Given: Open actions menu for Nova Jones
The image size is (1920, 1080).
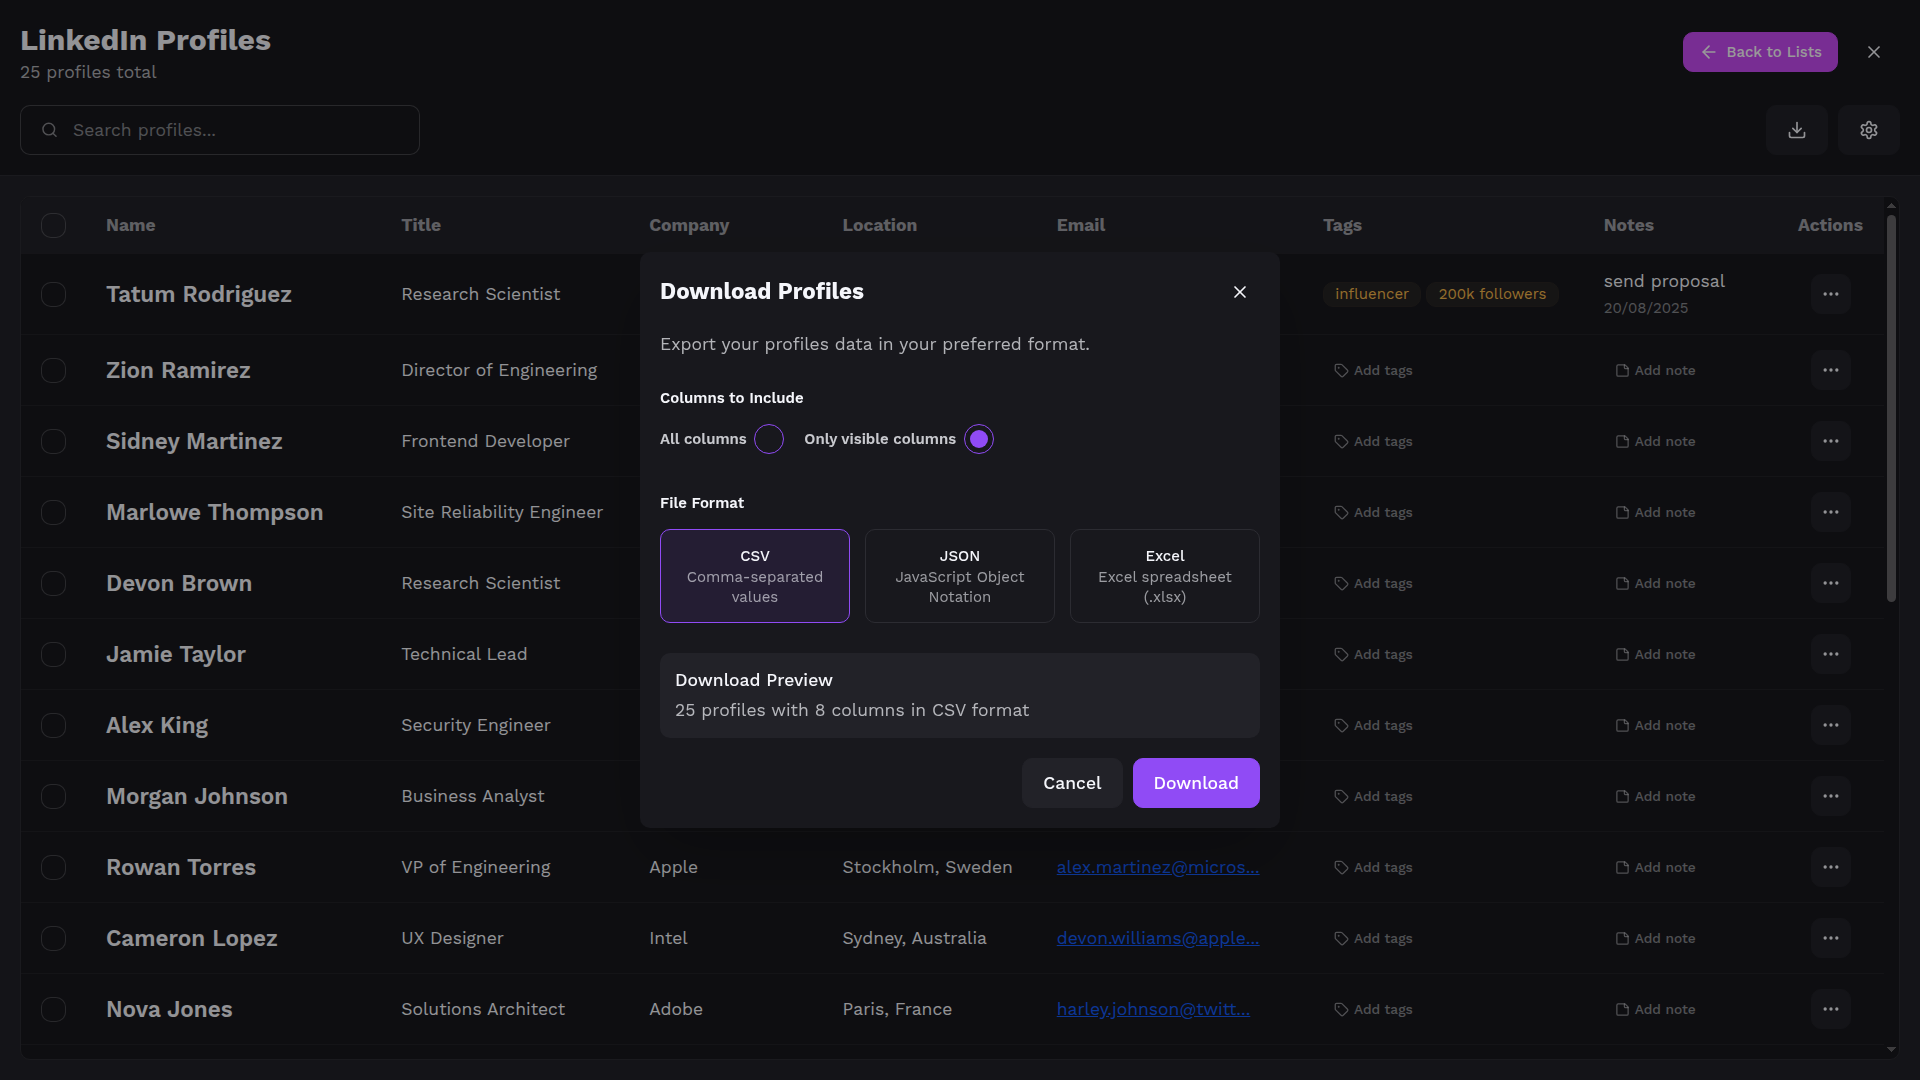Looking at the screenshot, I should coord(1830,1009).
